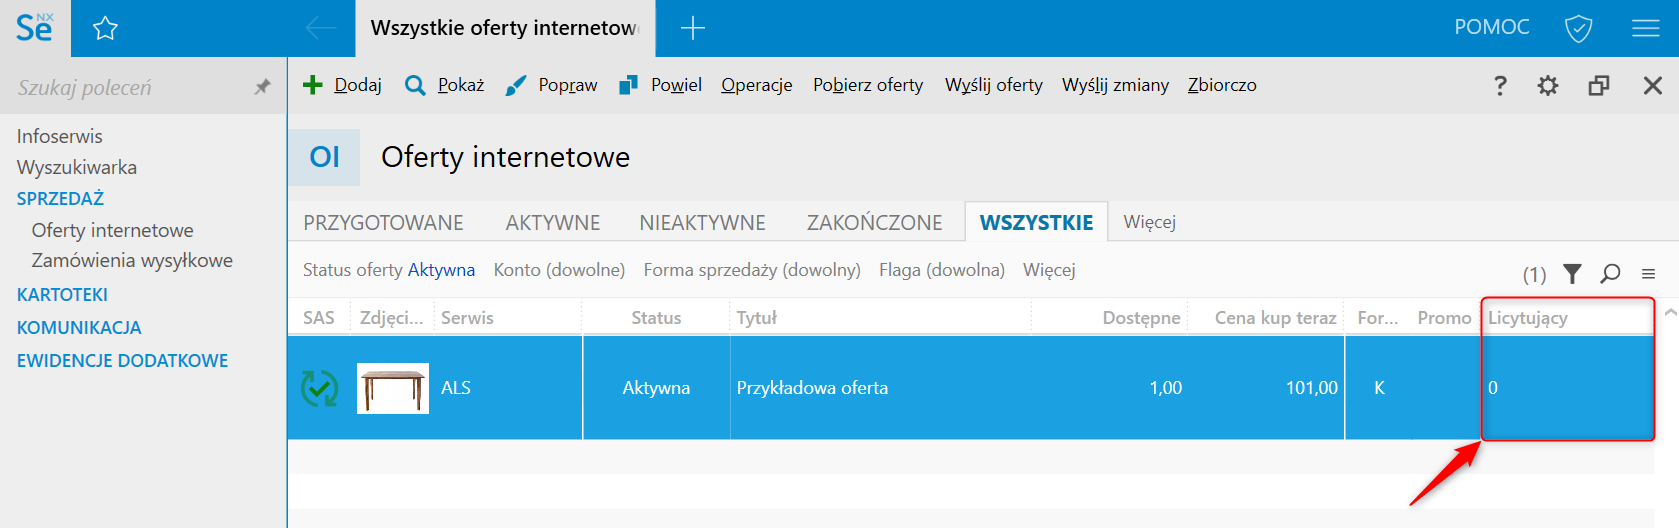Image resolution: width=1679 pixels, height=528 pixels.
Task: Collapse the SPRZEDAŻ section
Action: point(60,198)
